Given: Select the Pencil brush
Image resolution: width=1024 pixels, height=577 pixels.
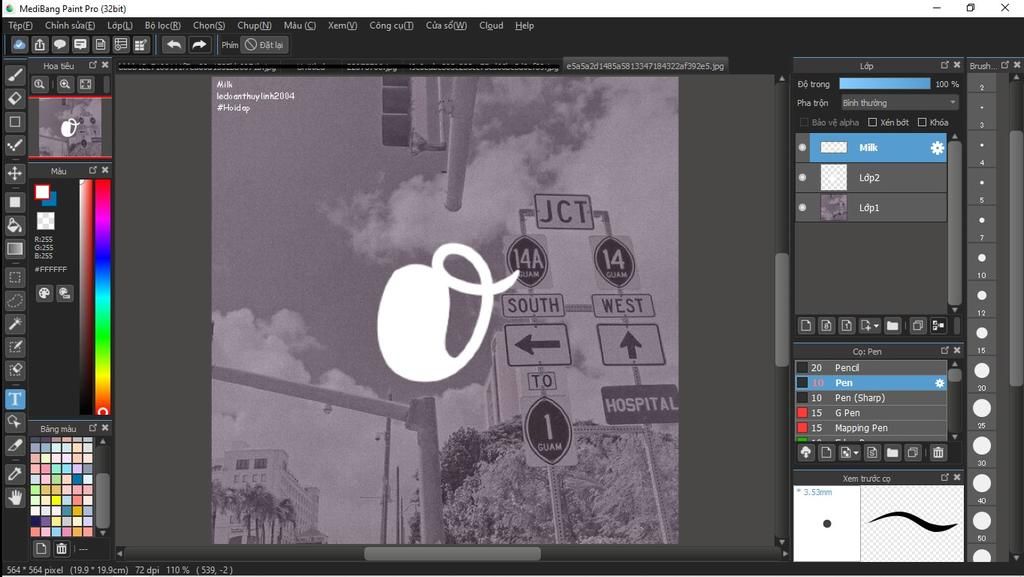Looking at the screenshot, I should pos(870,367).
